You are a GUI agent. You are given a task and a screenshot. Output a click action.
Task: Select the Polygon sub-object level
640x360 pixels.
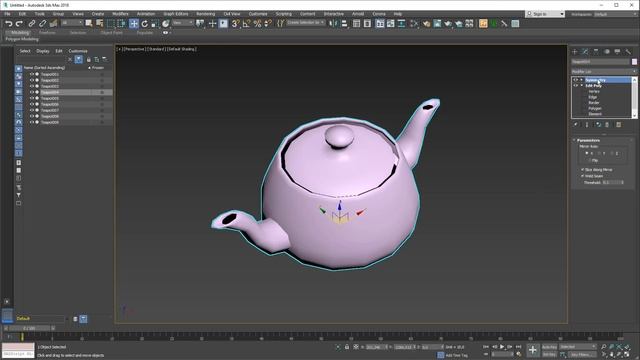click(595, 109)
